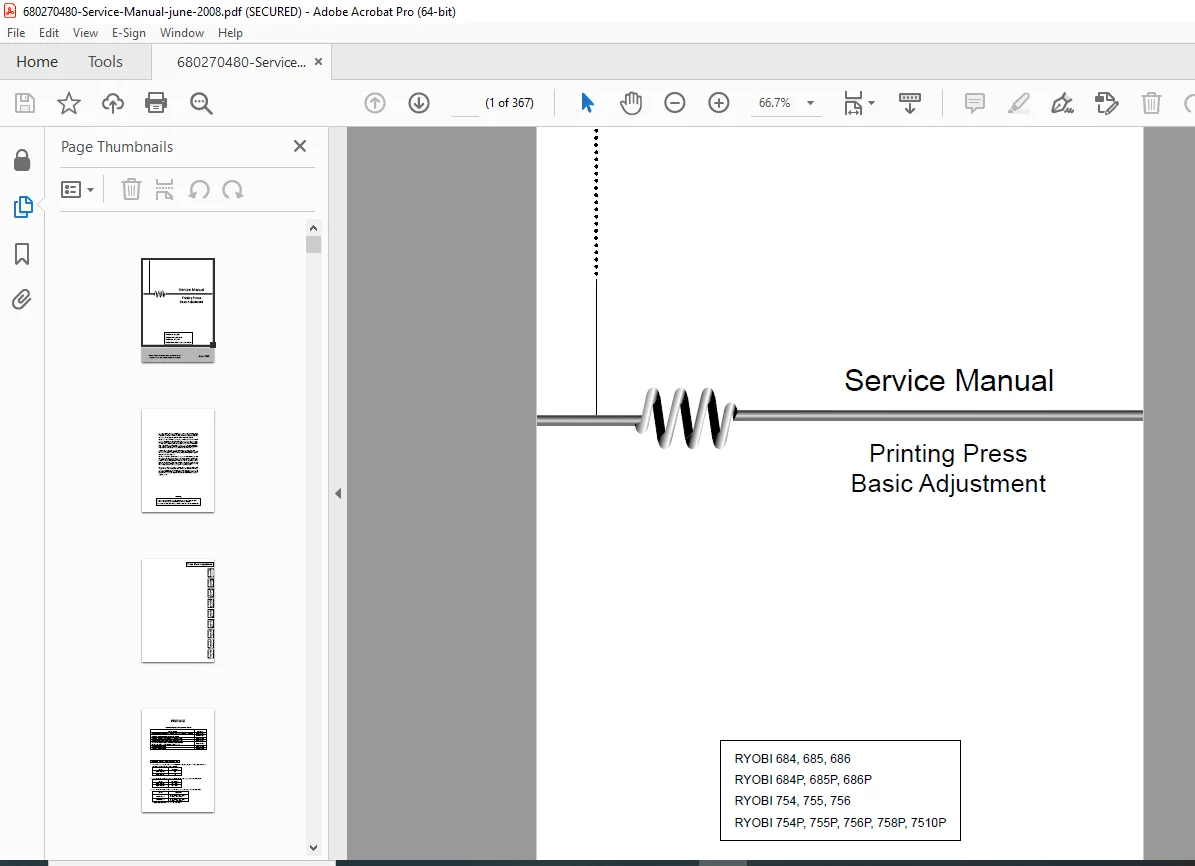Switch to the Tools tab
Viewport: 1195px width, 866px height.
tap(105, 62)
